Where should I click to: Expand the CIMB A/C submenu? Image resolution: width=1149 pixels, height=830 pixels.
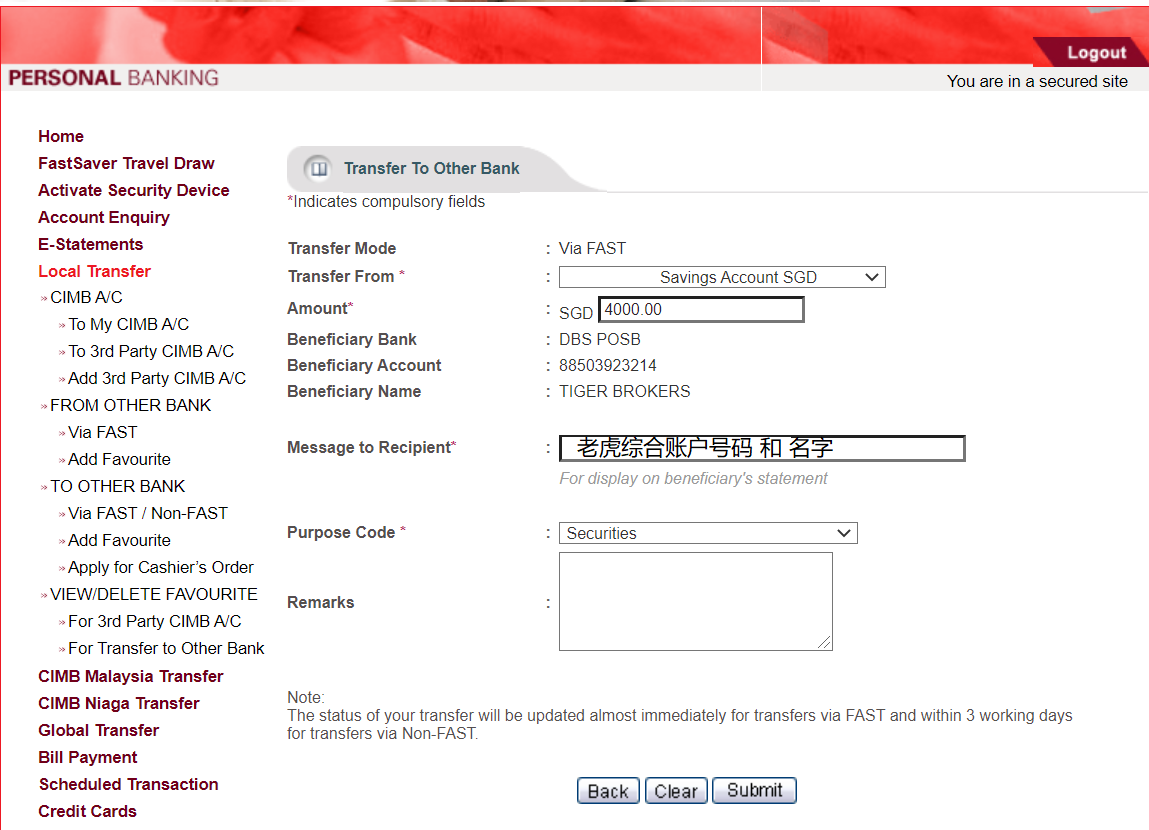[86, 297]
